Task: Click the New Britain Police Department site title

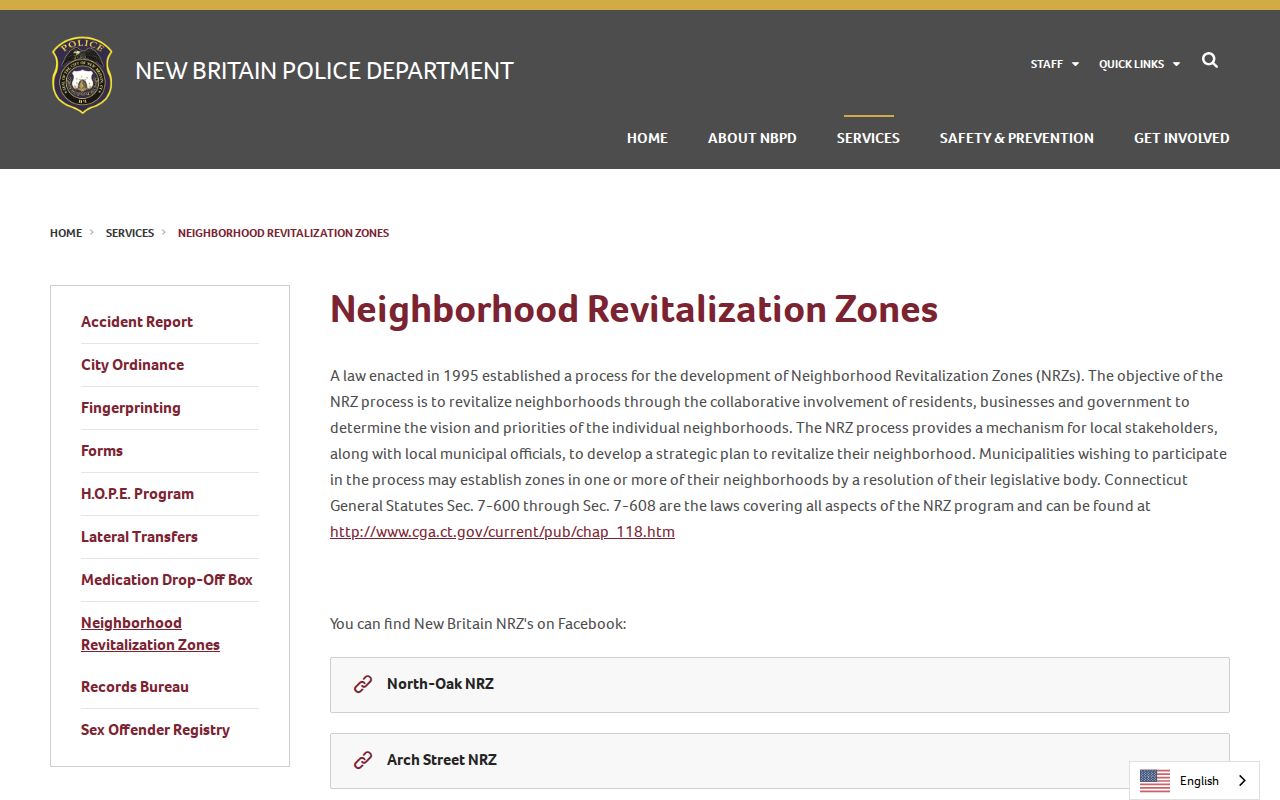Action: pyautogui.click(x=324, y=71)
